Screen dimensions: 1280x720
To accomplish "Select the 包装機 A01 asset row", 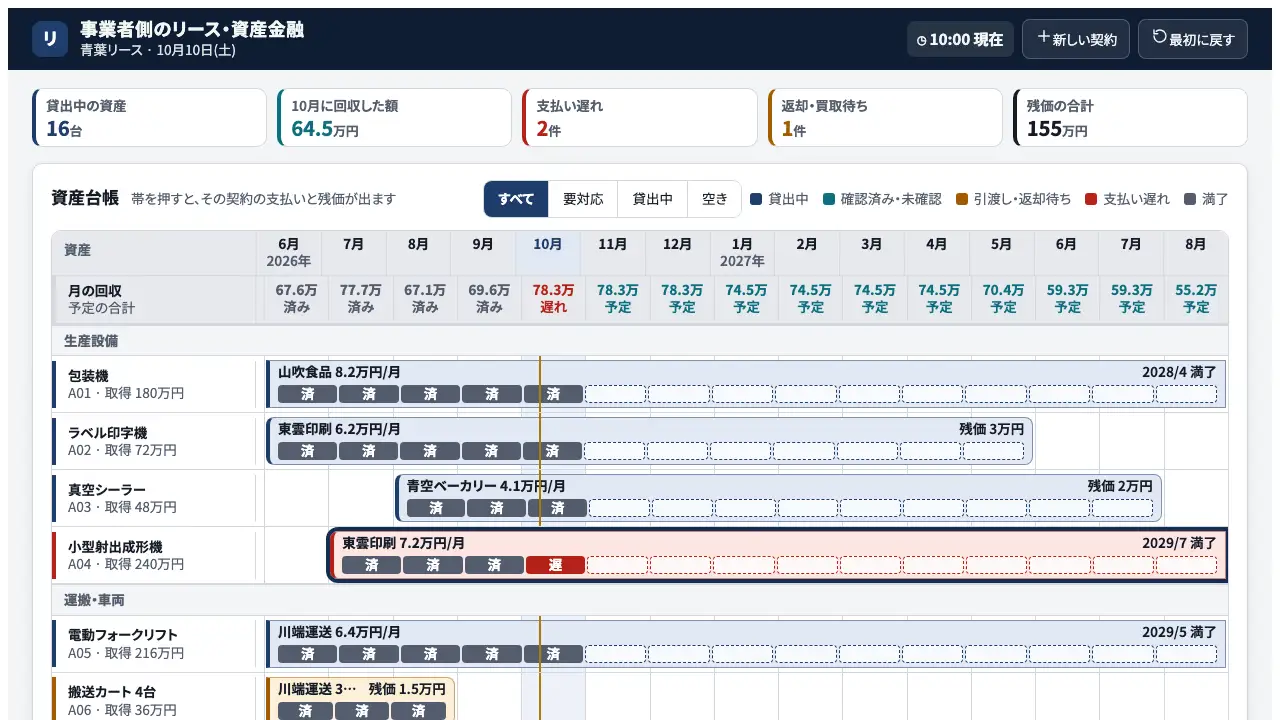I will click(x=155, y=384).
